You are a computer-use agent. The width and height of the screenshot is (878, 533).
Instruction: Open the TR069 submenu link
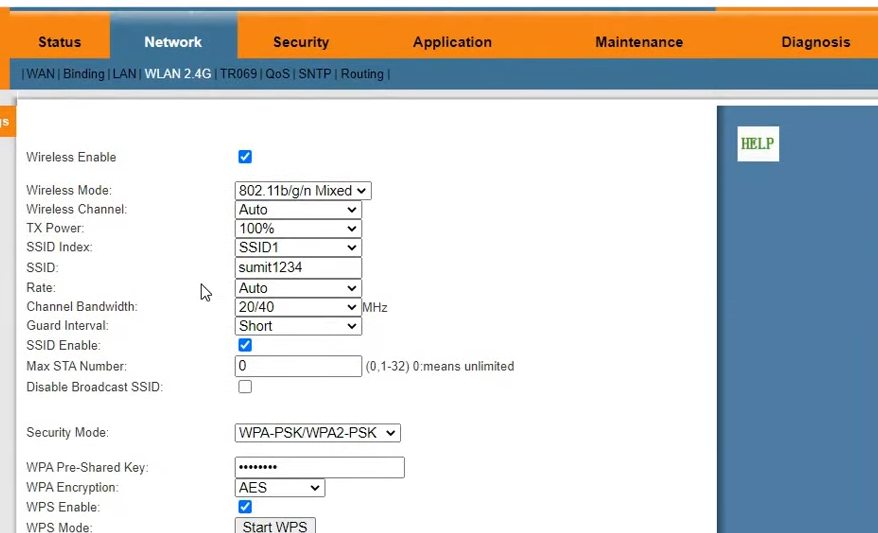(x=239, y=74)
